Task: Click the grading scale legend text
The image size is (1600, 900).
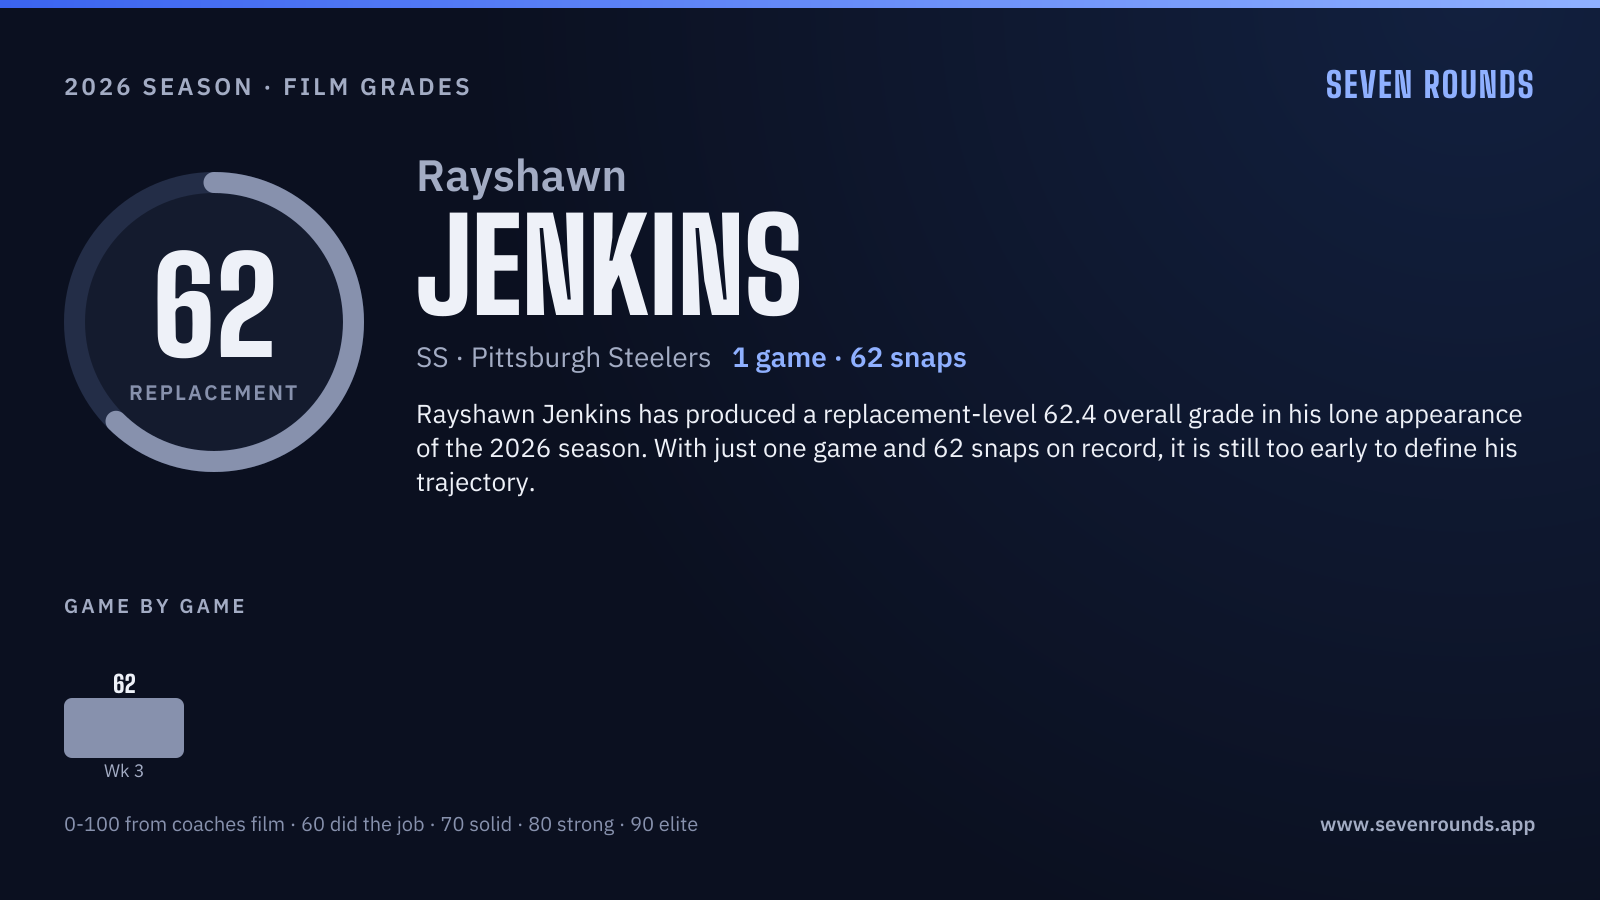Action: point(381,825)
